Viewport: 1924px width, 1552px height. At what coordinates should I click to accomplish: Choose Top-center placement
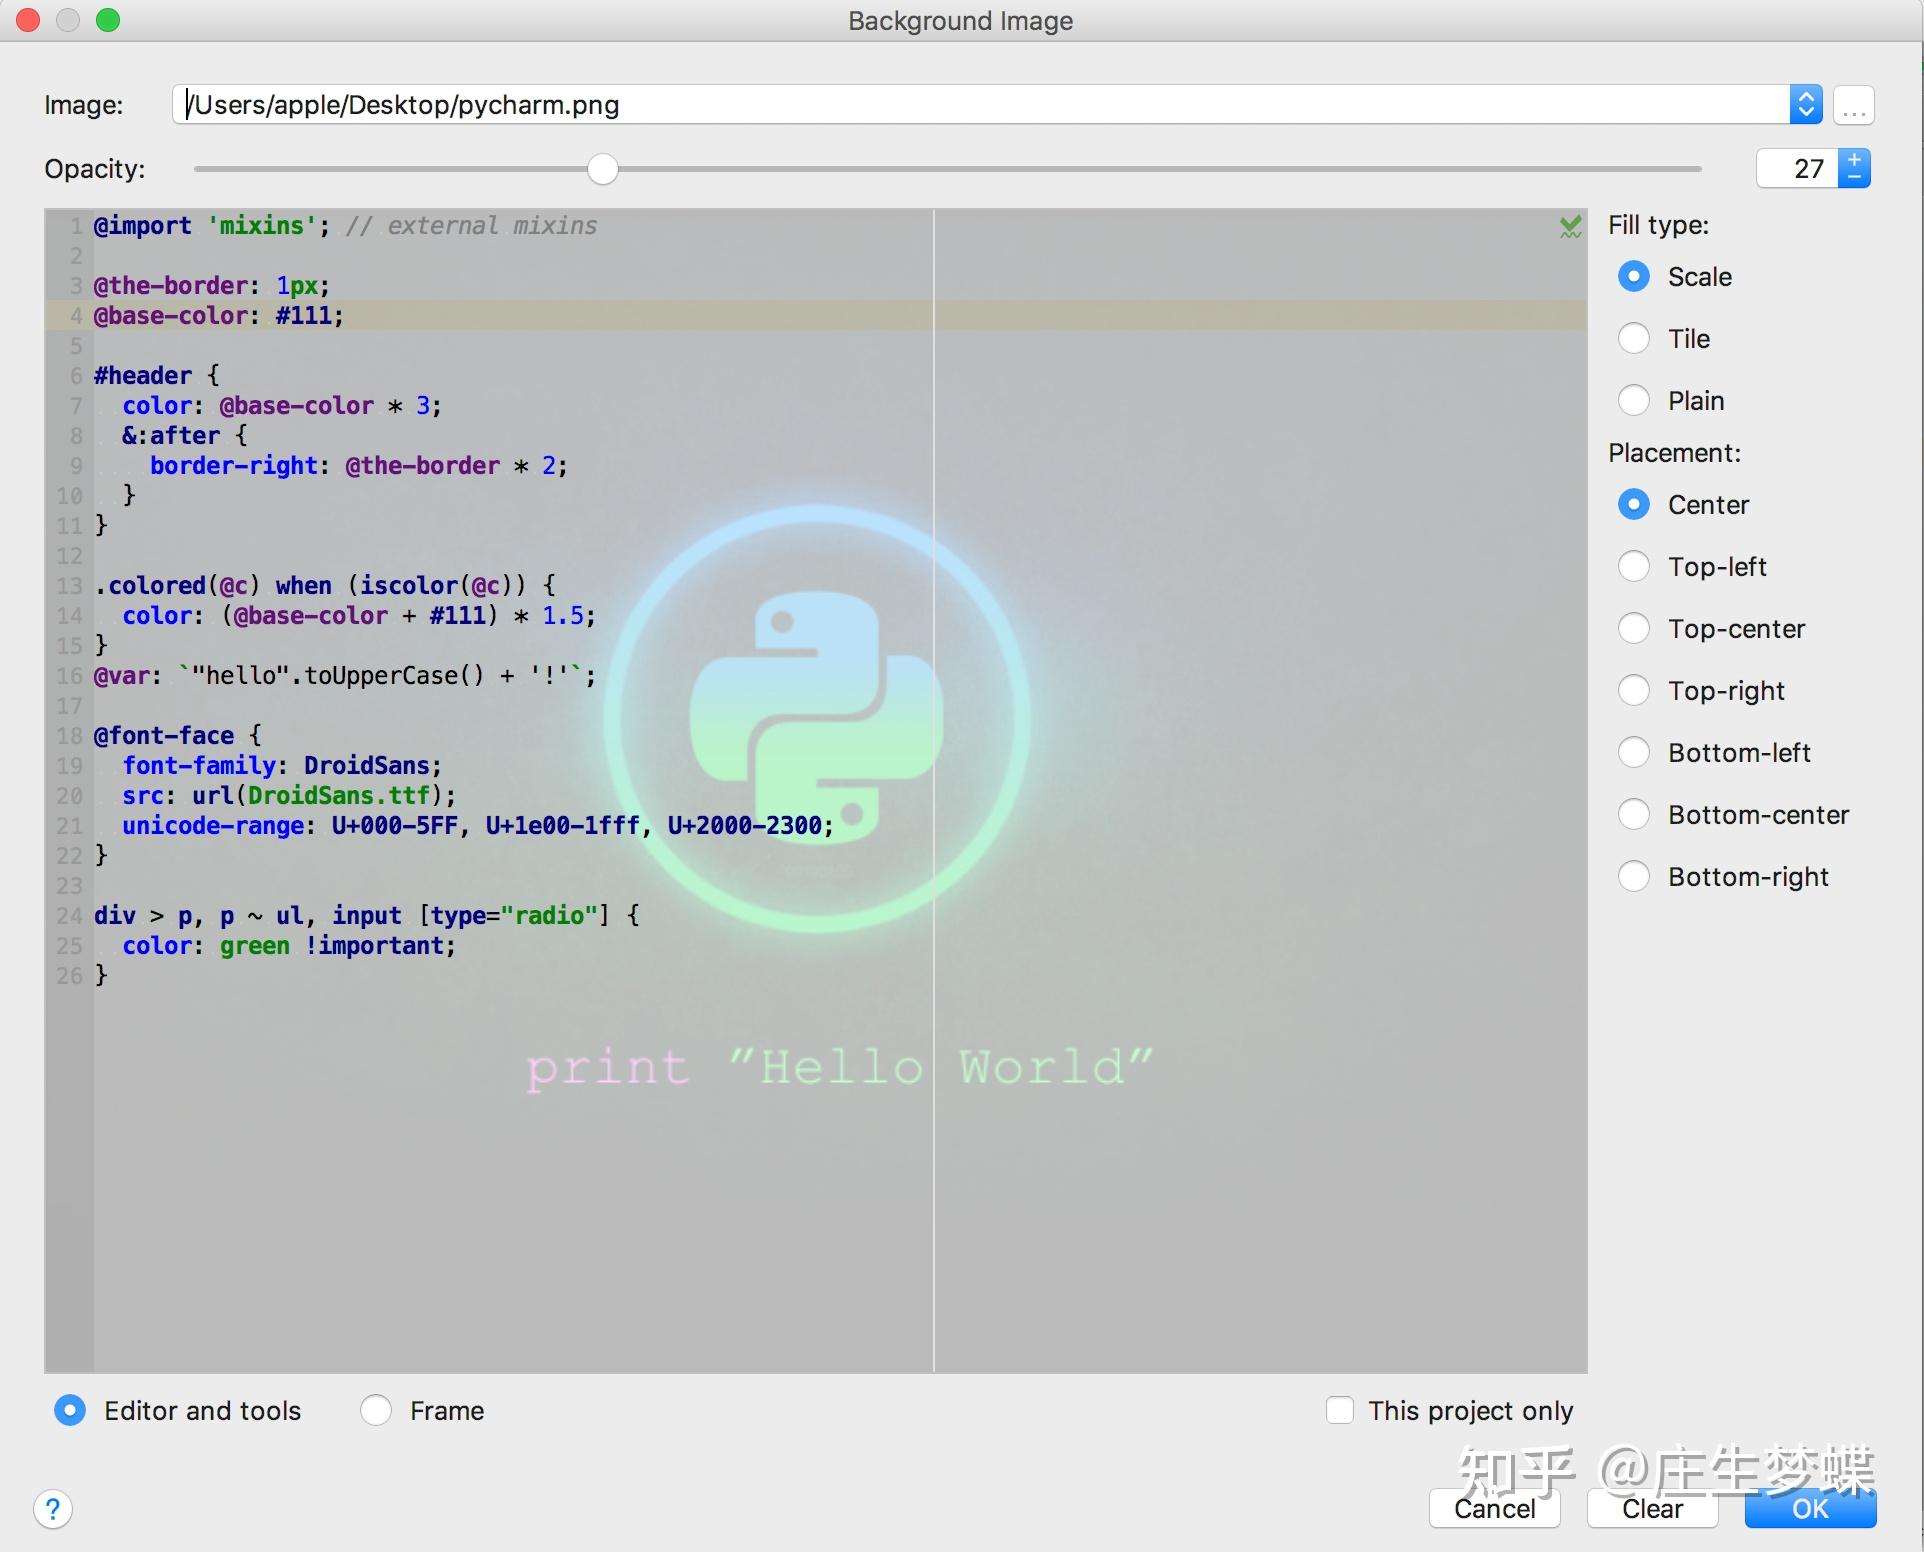pos(1634,629)
